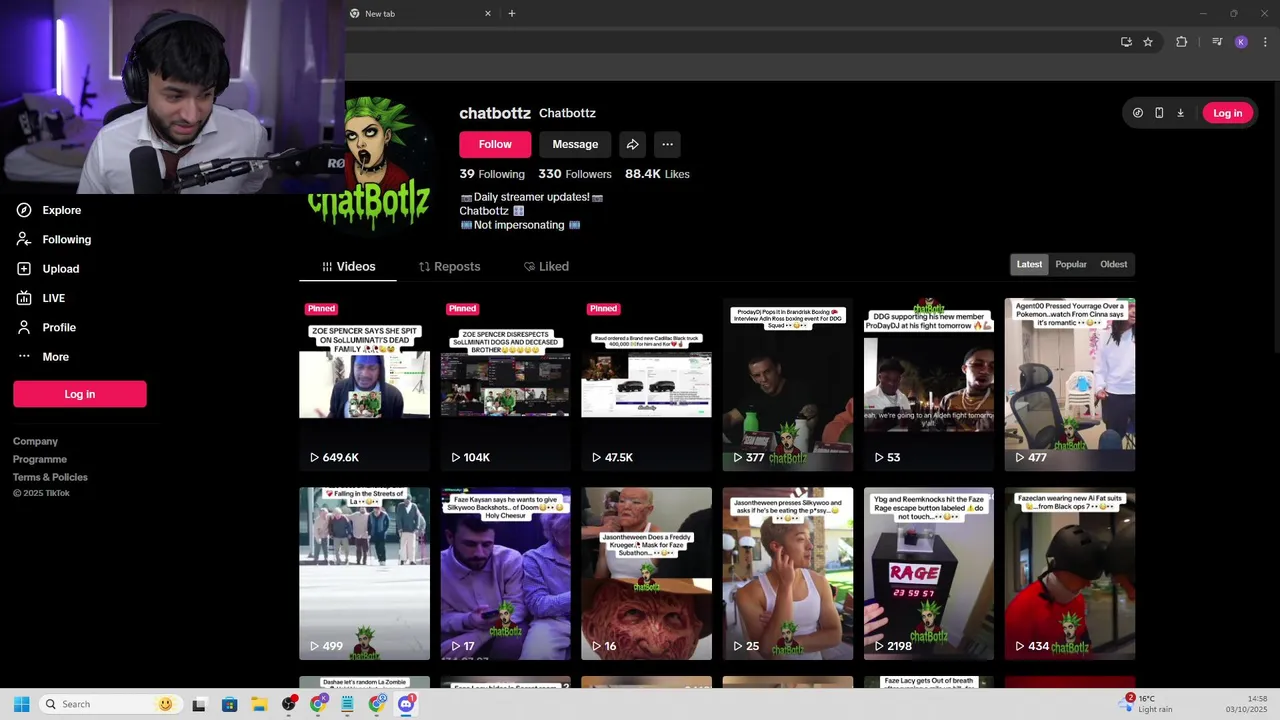Open Chrome three-dot menu
The image size is (1280, 720).
(x=1265, y=42)
